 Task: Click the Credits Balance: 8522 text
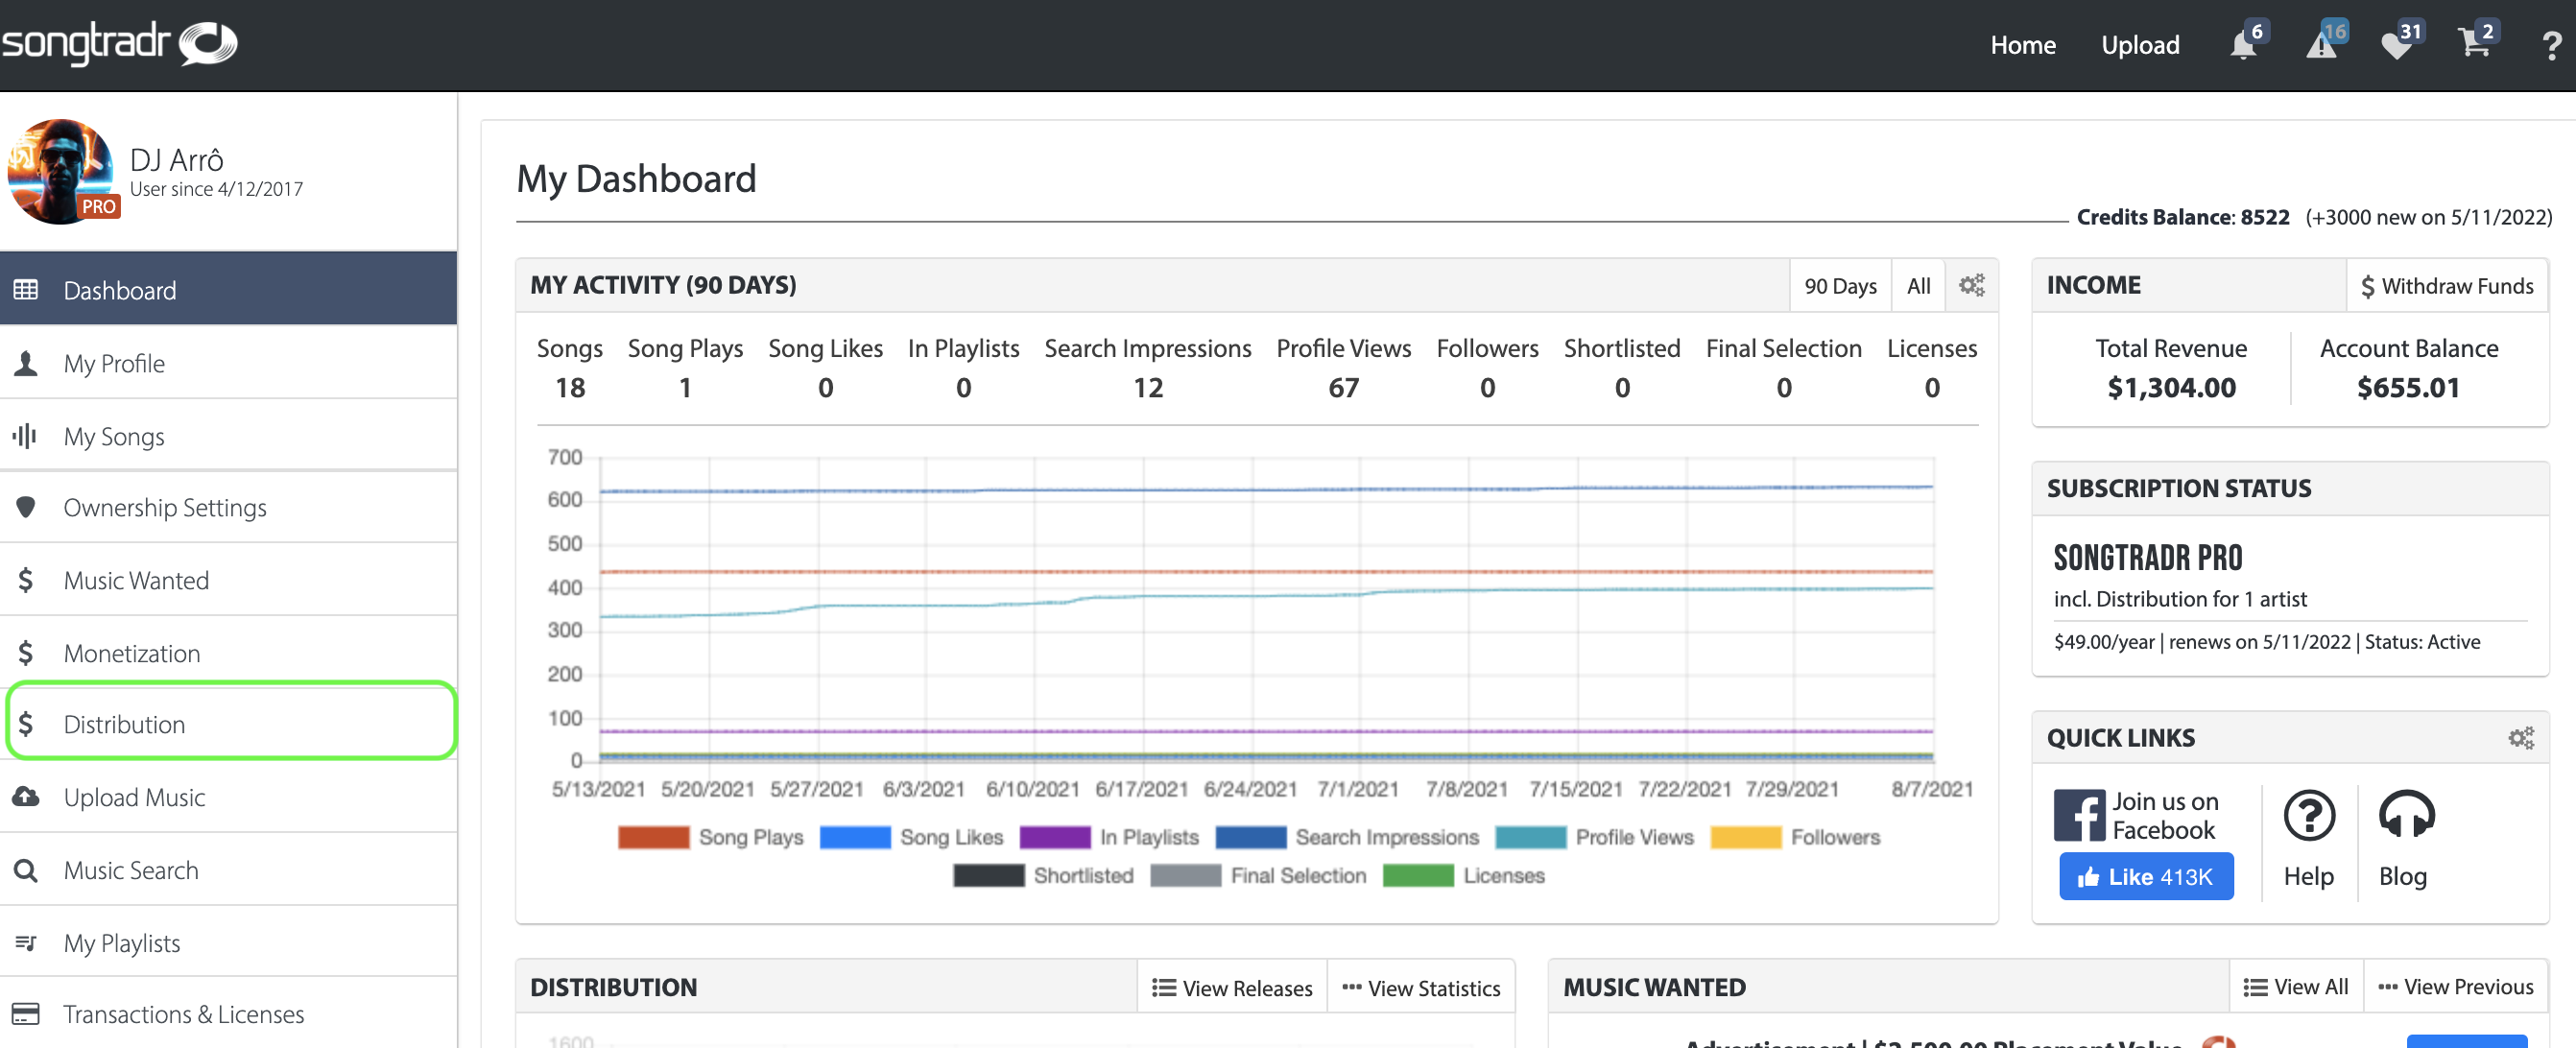click(x=2182, y=217)
